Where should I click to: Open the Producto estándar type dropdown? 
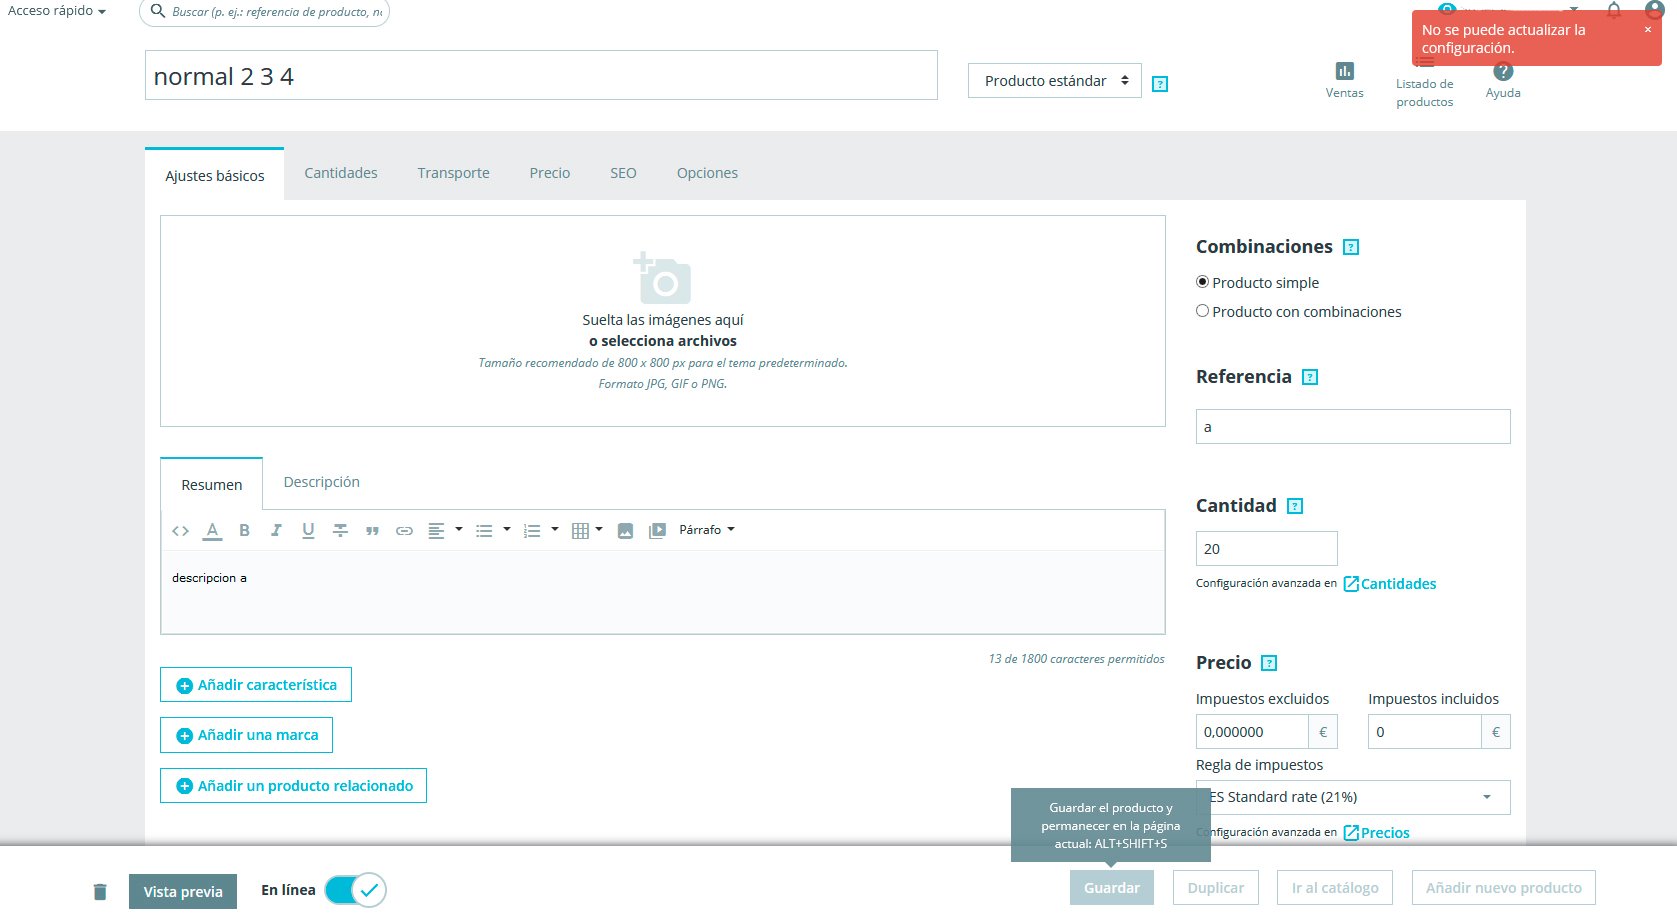point(1055,81)
